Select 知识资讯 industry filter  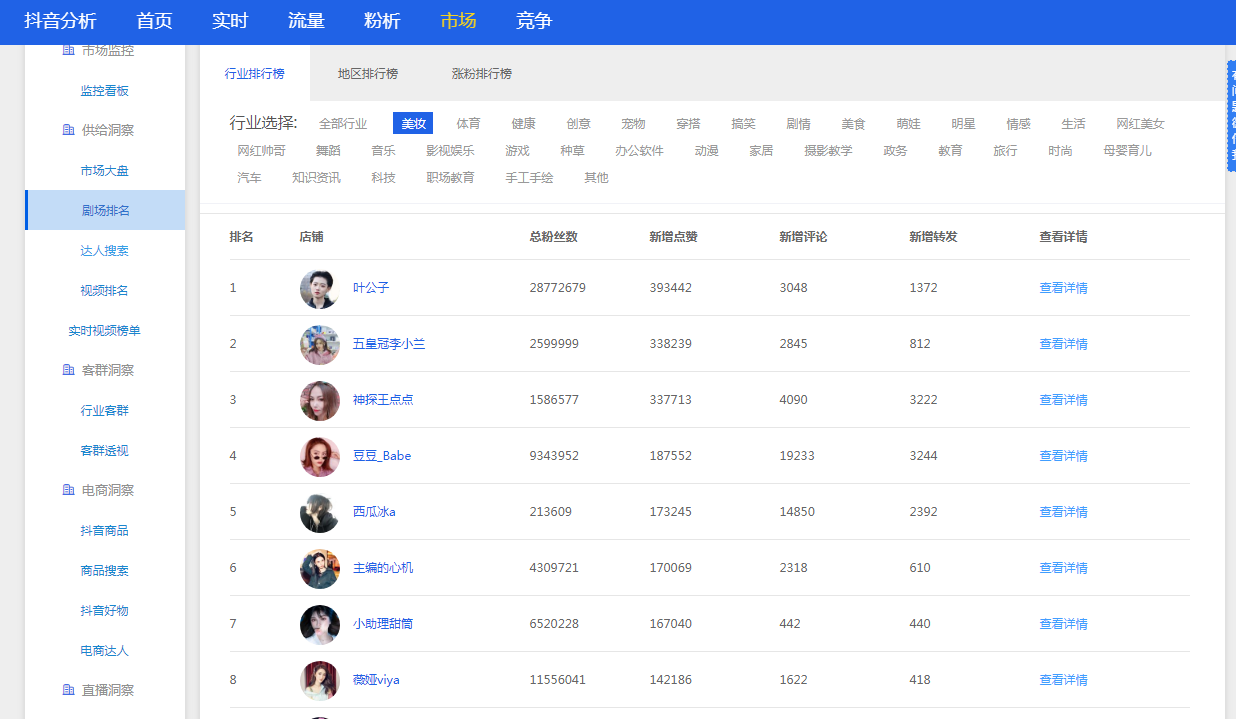(316, 178)
